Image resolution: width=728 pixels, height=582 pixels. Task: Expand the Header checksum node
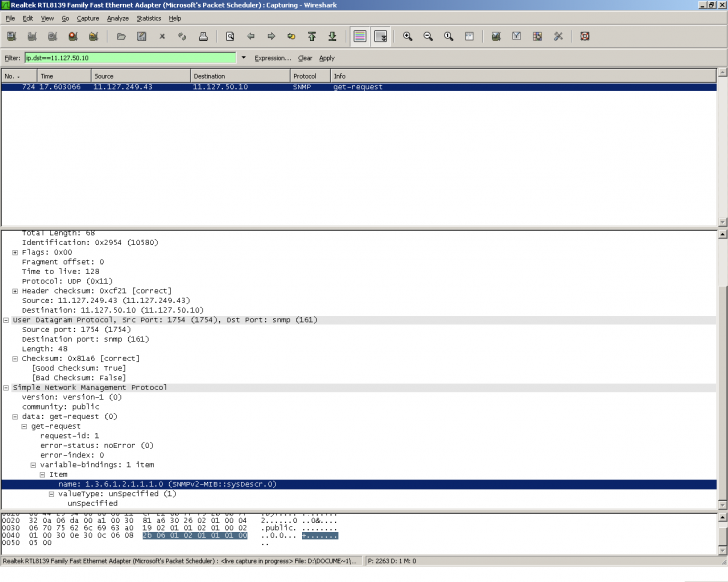coord(15,291)
